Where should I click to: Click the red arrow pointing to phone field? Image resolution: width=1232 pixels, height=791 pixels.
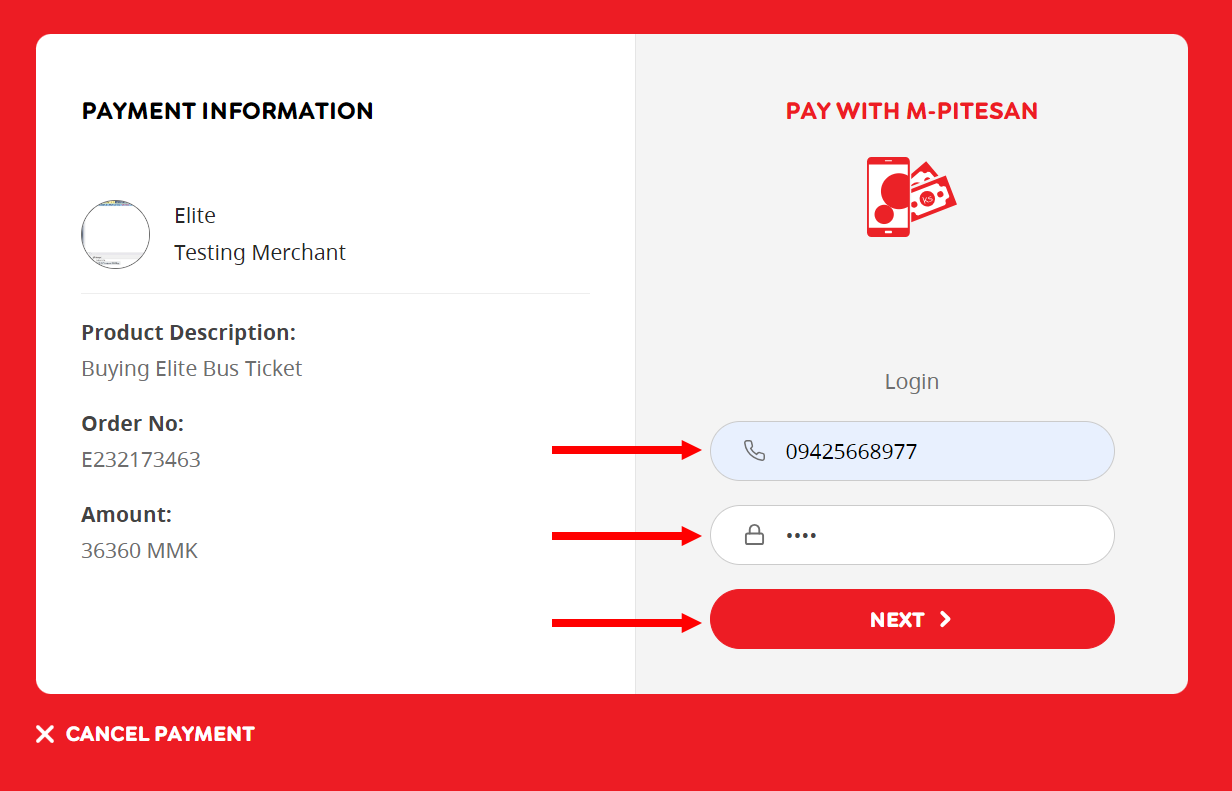[x=626, y=450]
